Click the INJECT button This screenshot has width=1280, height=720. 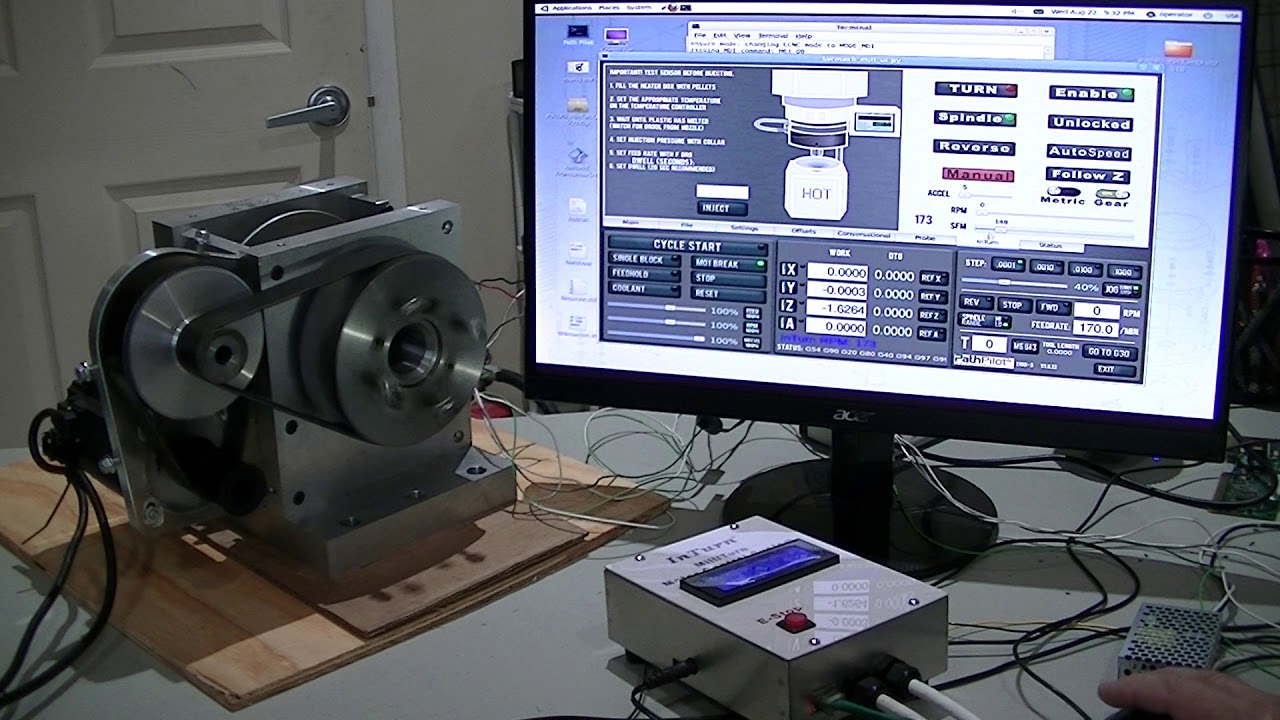[x=721, y=208]
